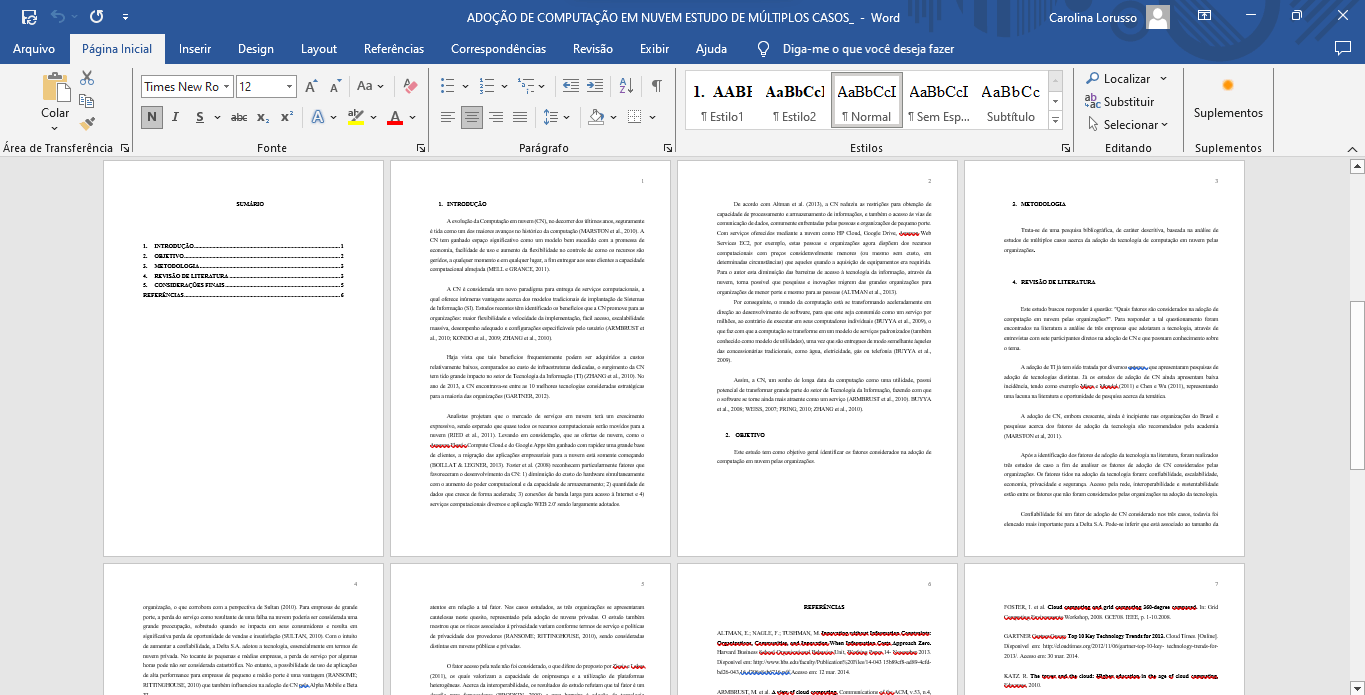This screenshot has width=1365, height=695.
Task: Click the user account avatar picture
Action: [1158, 17]
